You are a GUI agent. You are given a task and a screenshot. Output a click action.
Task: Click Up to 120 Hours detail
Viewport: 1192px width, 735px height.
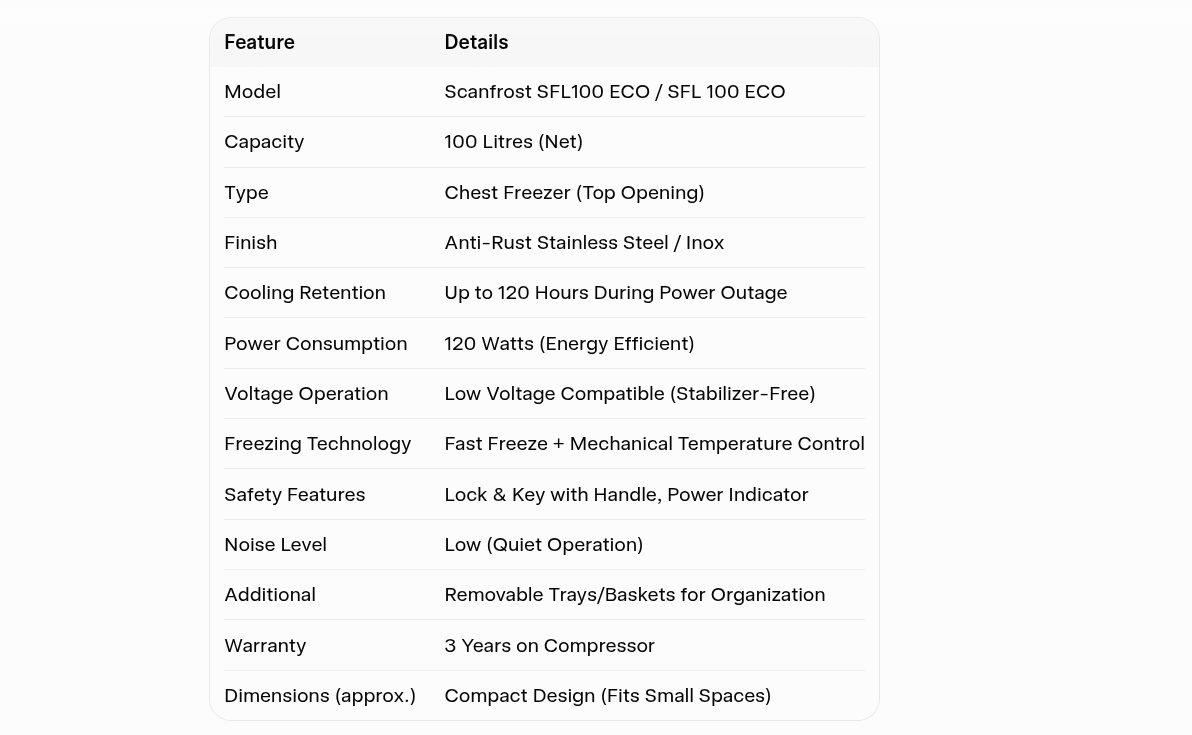[x=616, y=293]
